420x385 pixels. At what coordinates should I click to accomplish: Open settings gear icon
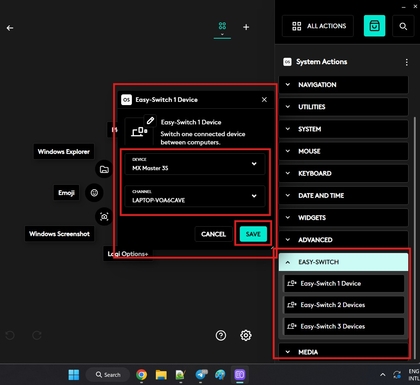246,335
